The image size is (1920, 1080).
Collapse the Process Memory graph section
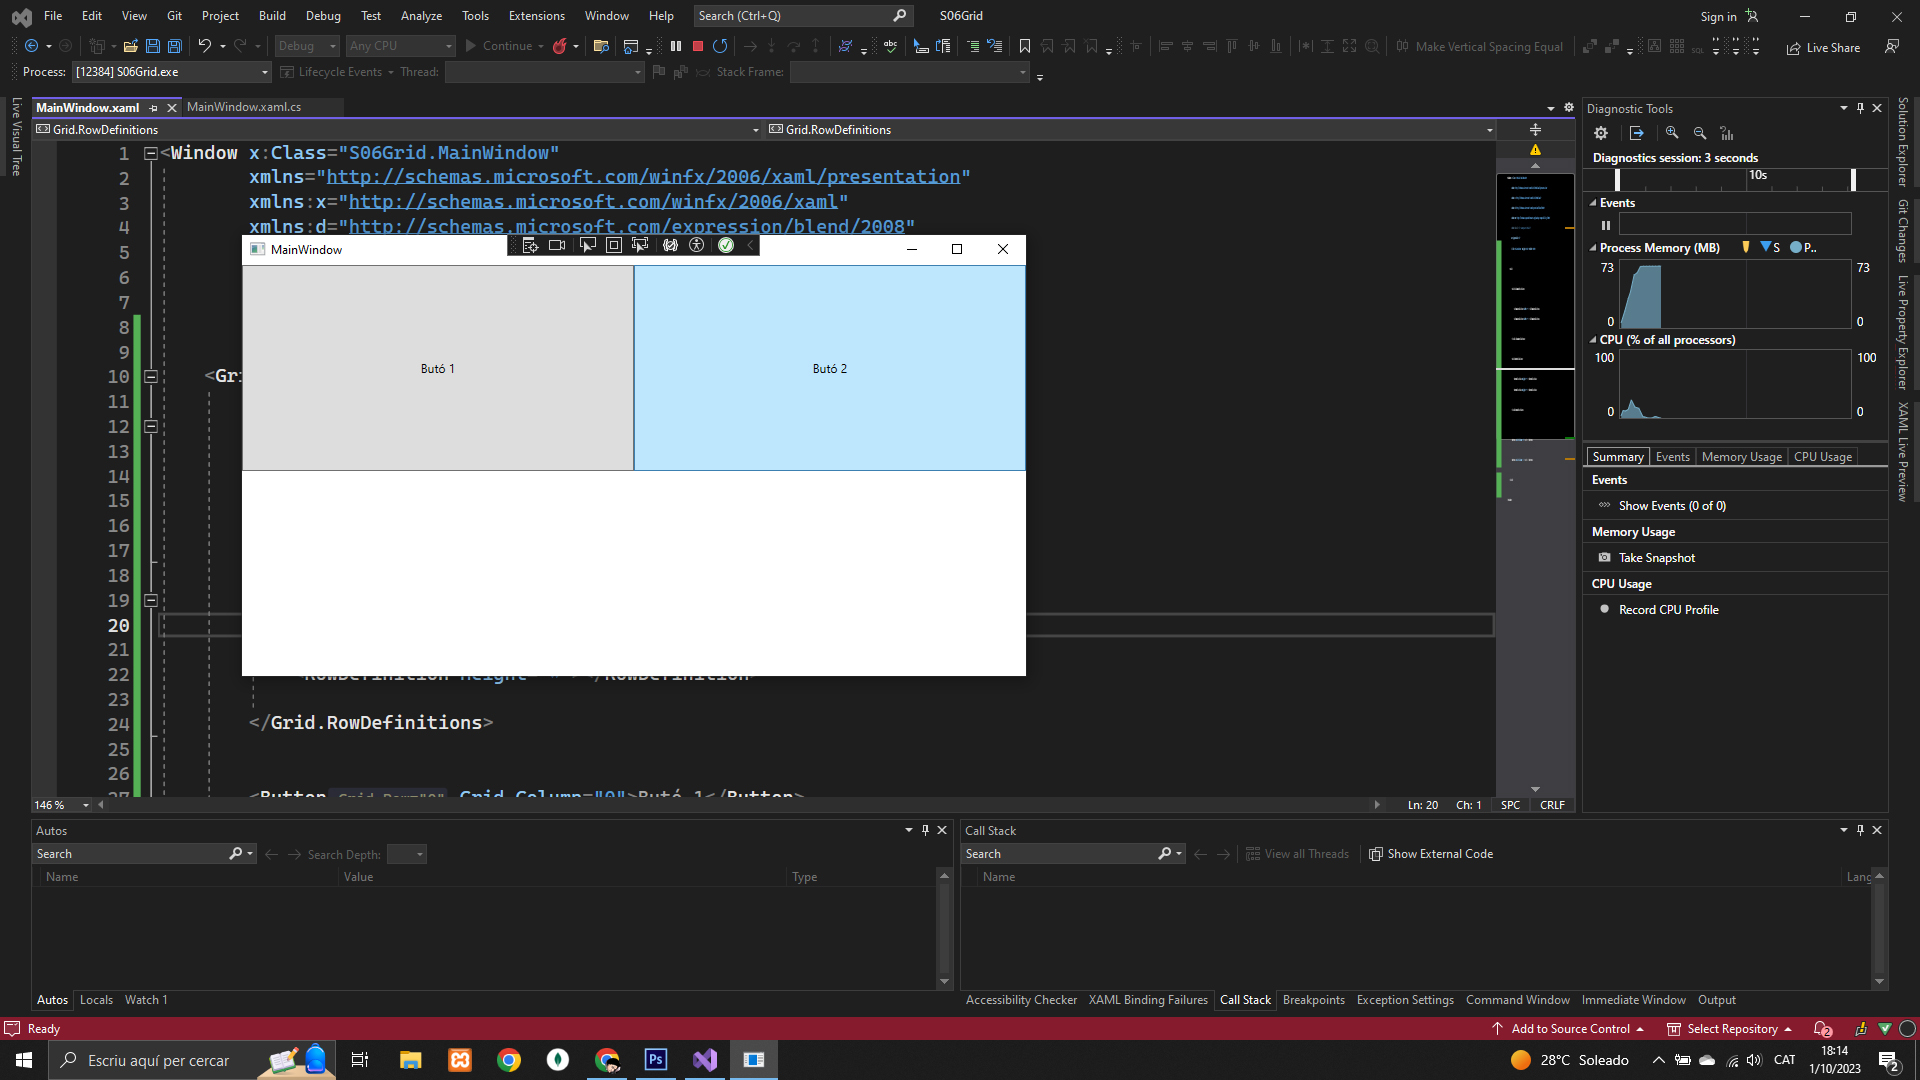pos(1593,248)
